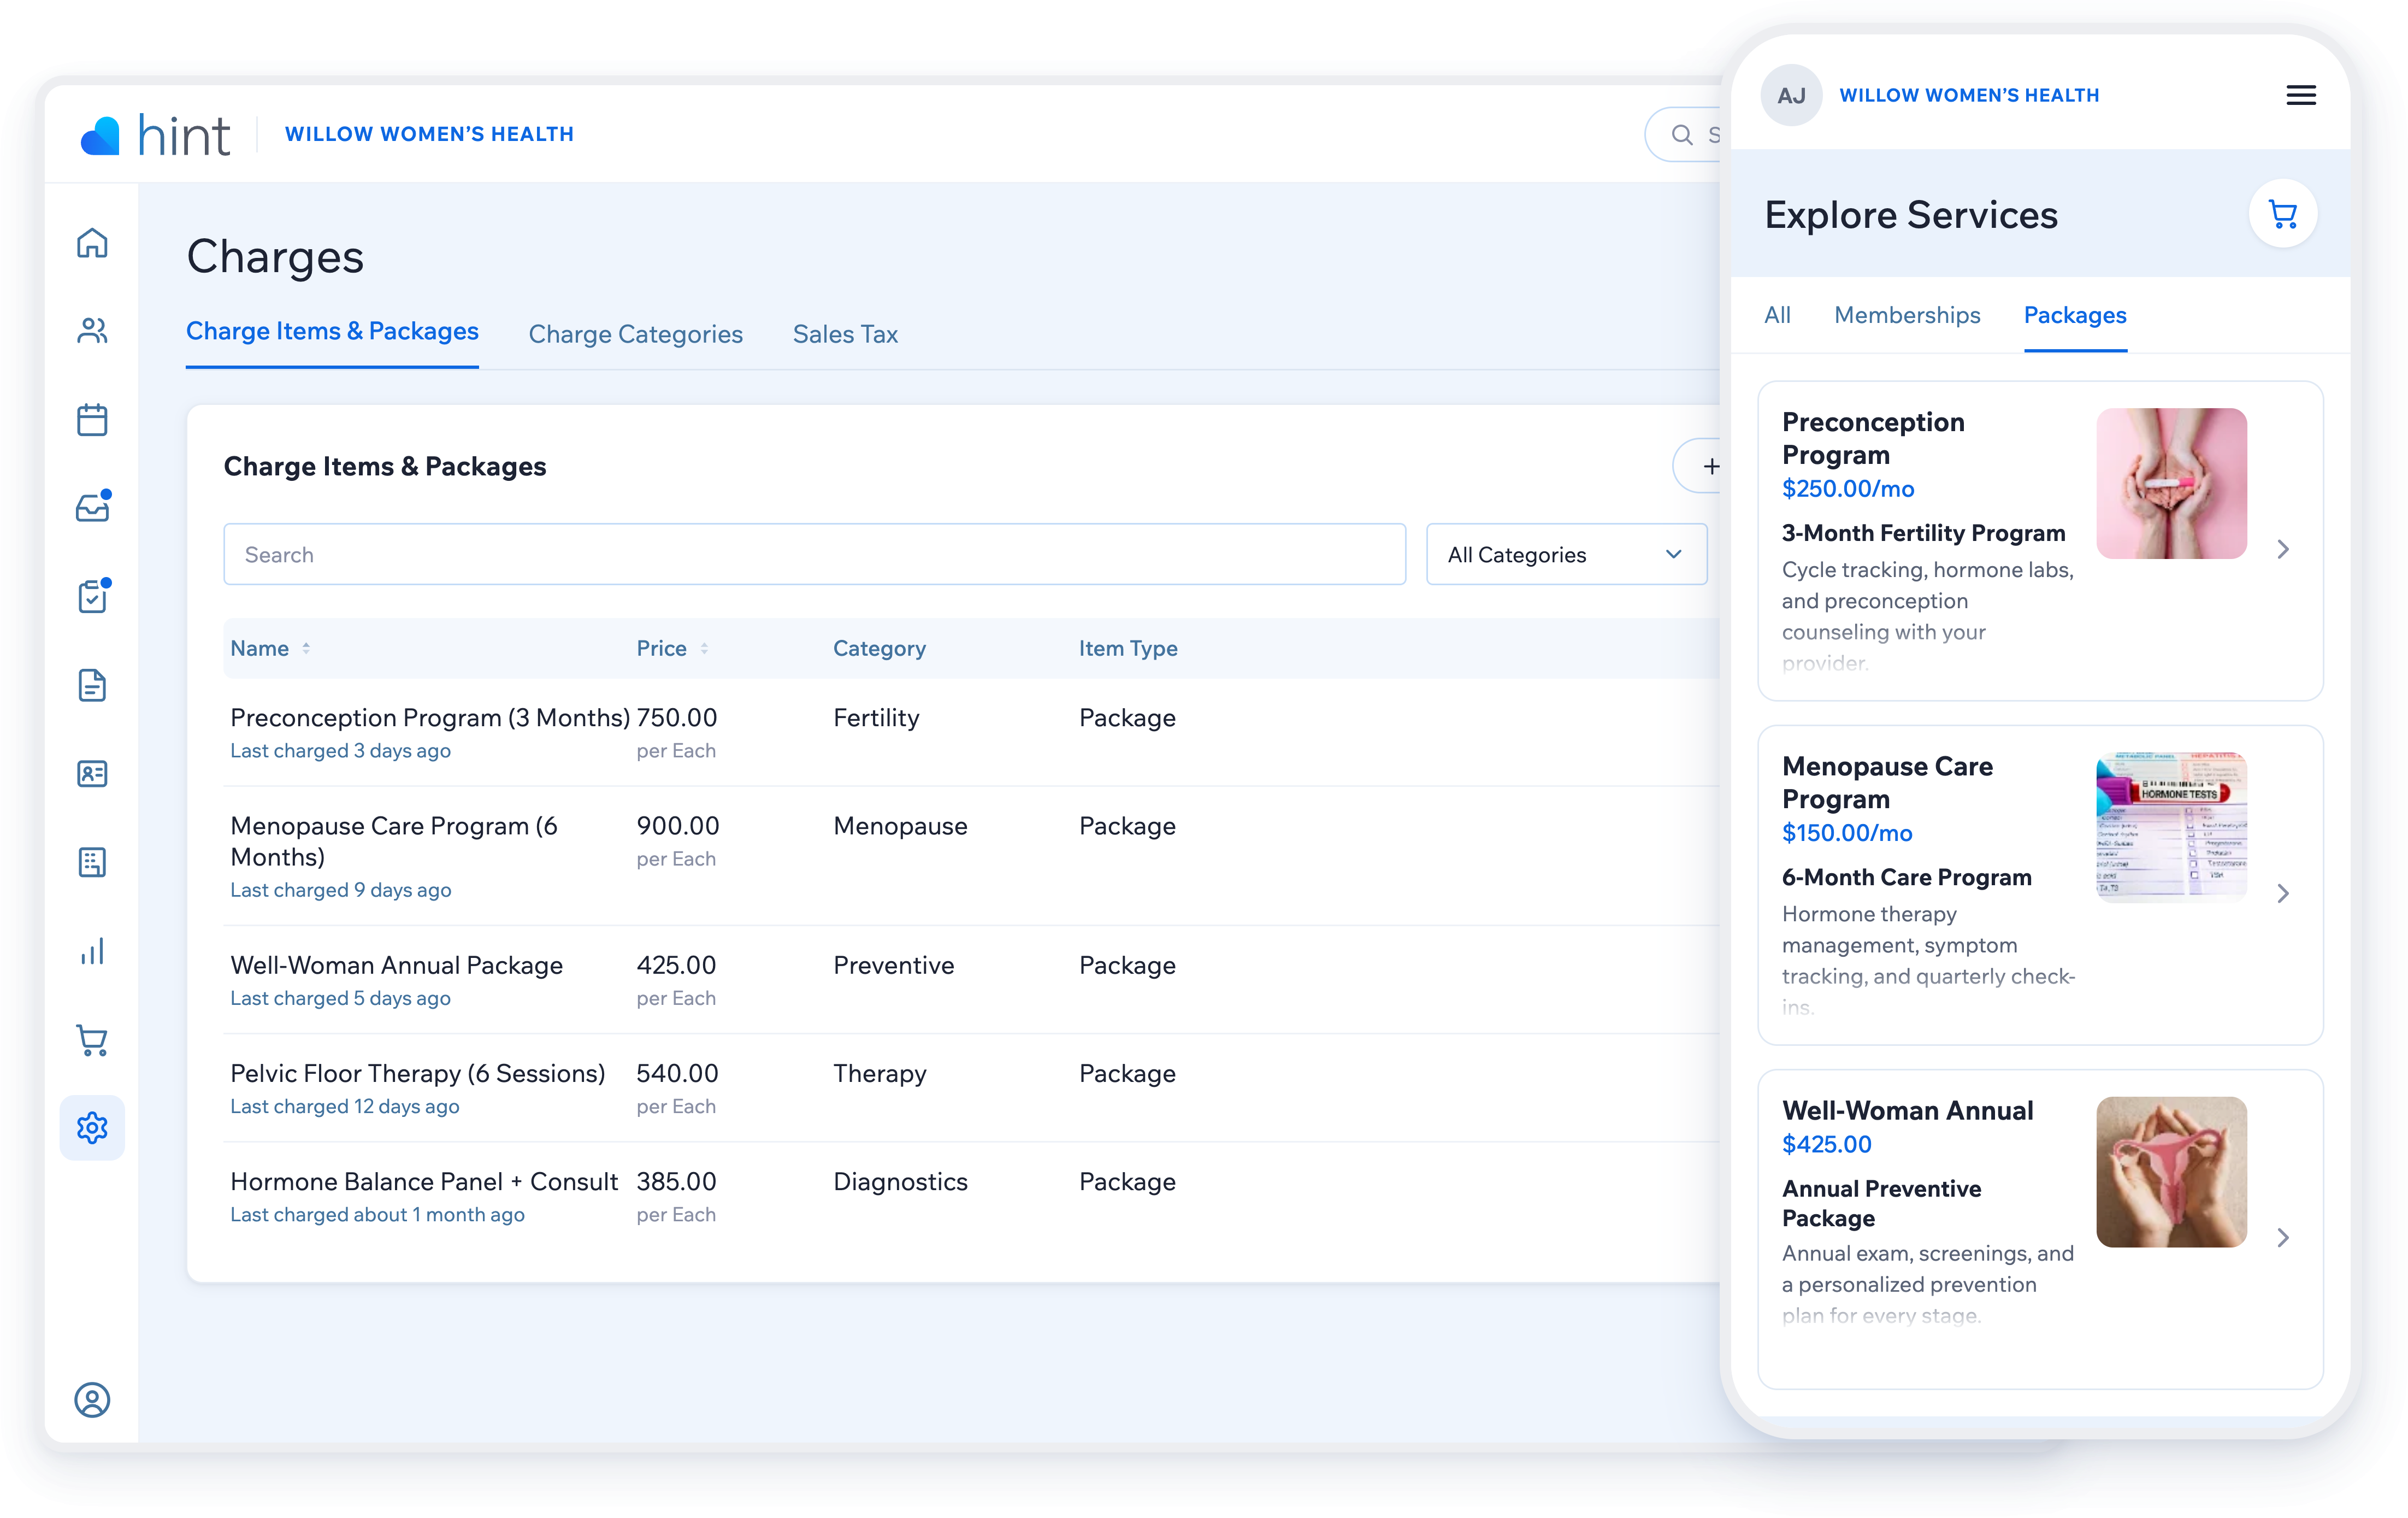Click '6-Month Care Program' subtitle
2408x1518 pixels.
click(x=1906, y=877)
